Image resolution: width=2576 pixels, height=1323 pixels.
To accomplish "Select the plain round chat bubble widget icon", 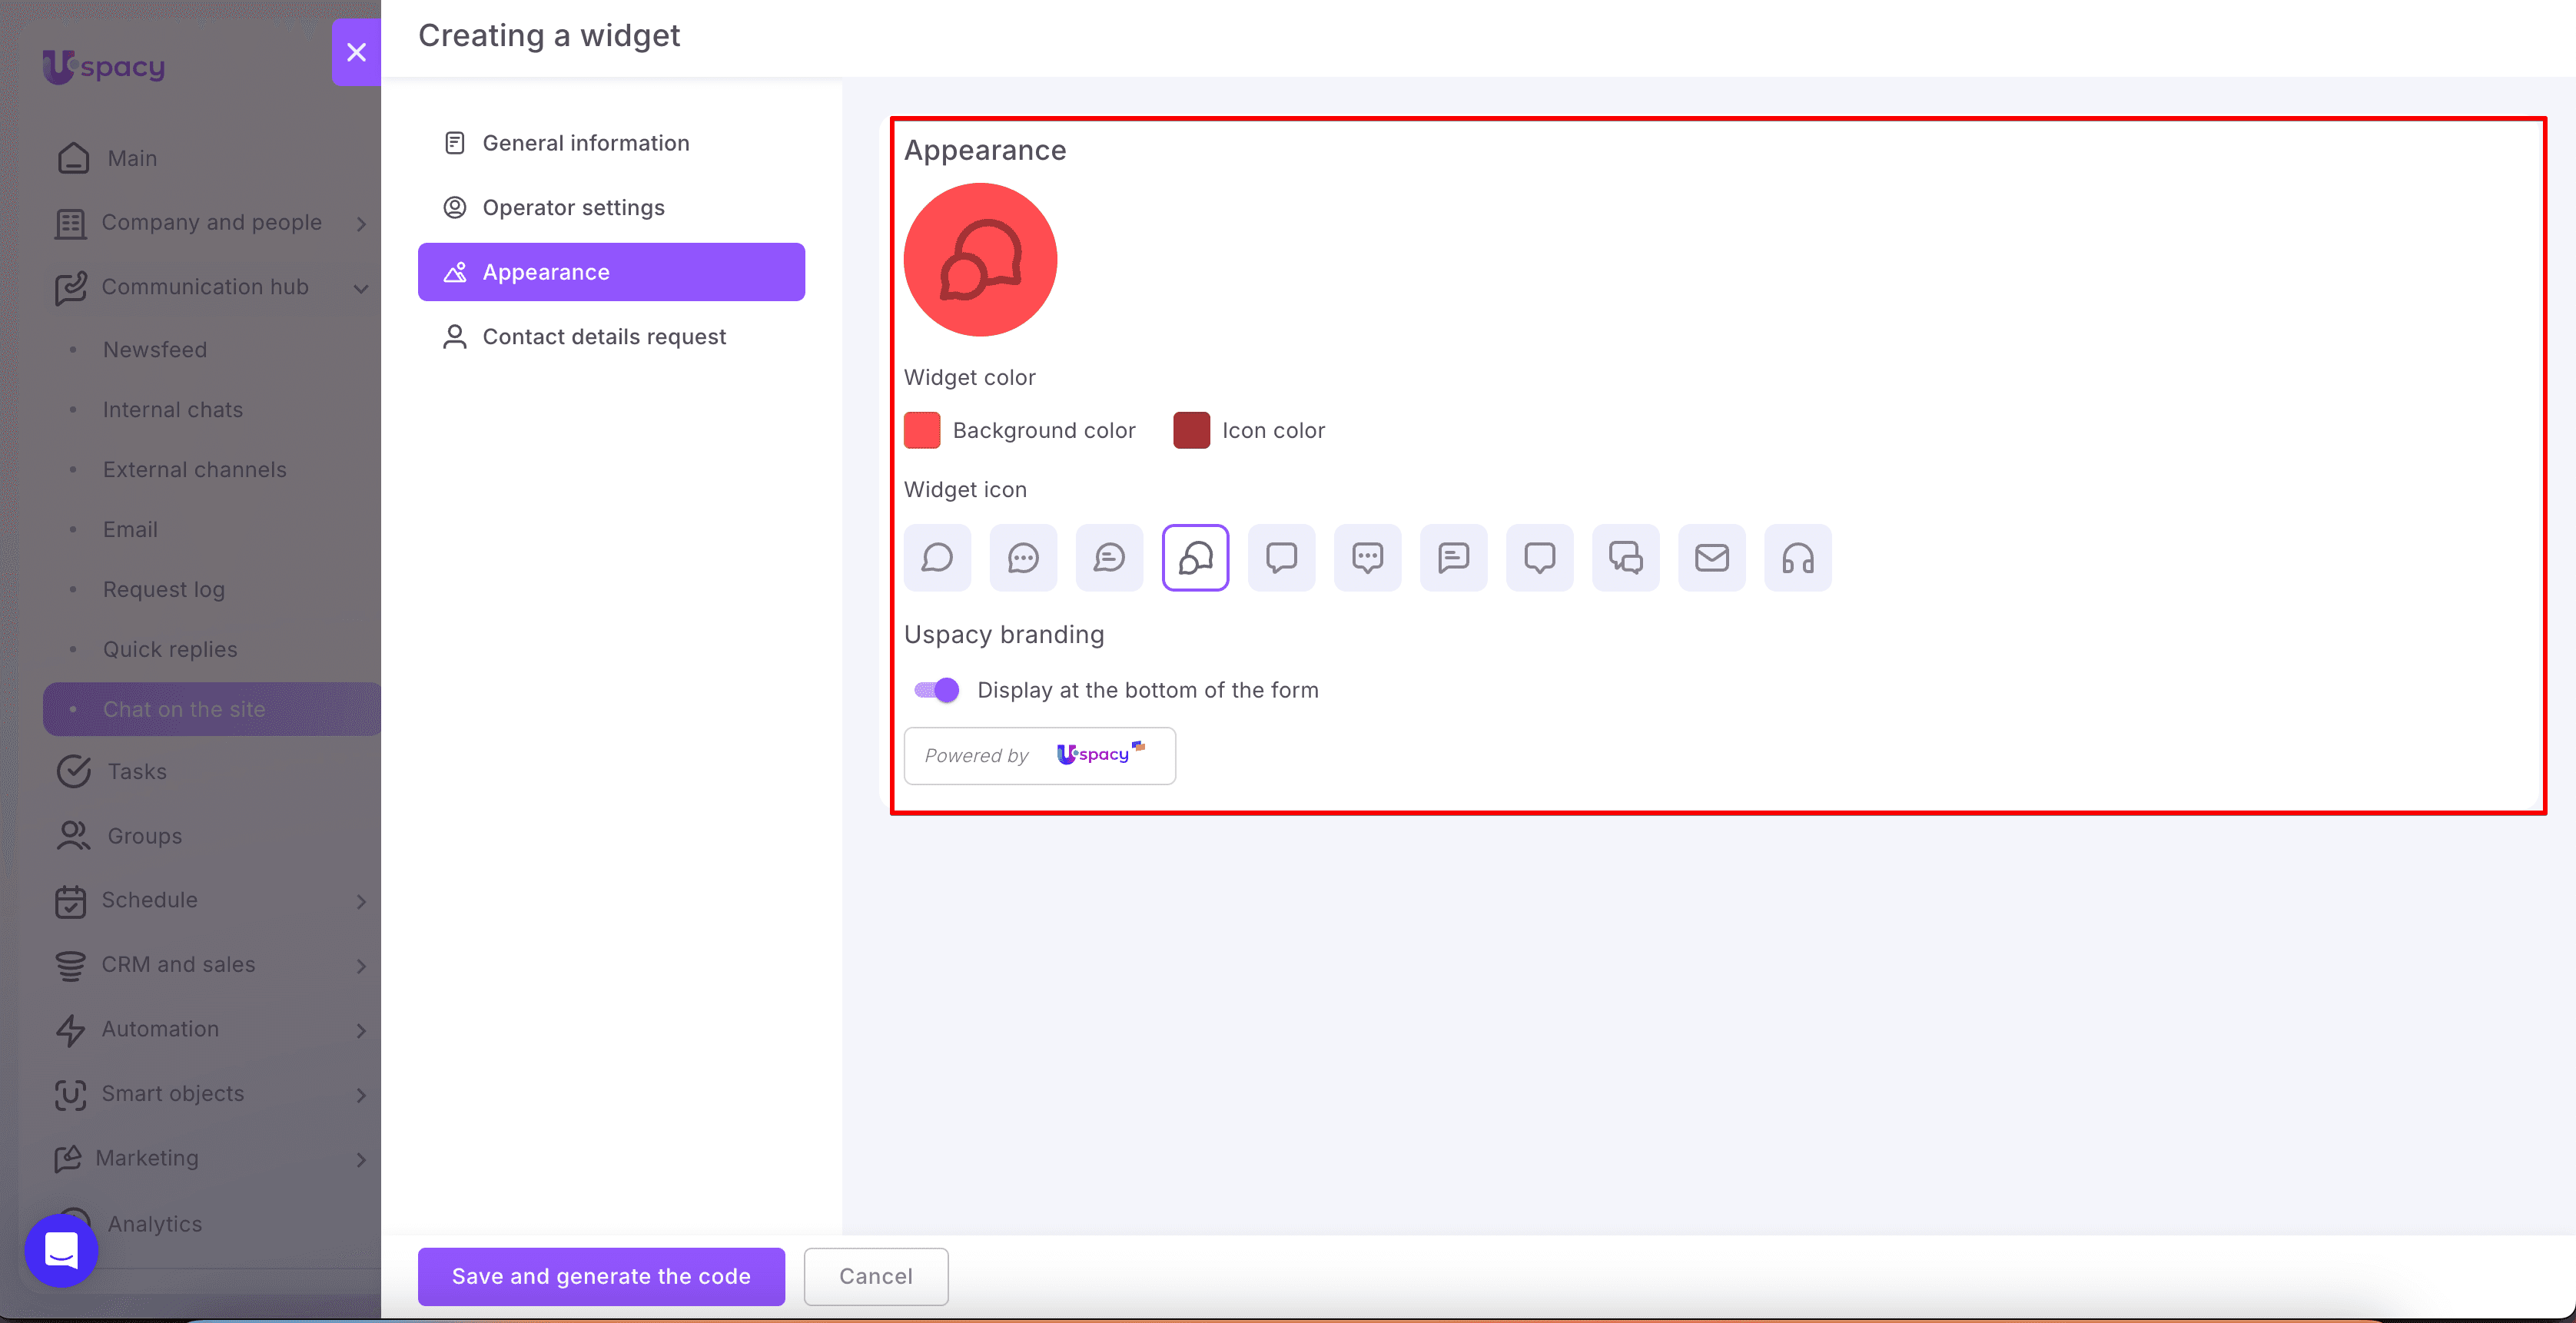I will [x=937, y=557].
